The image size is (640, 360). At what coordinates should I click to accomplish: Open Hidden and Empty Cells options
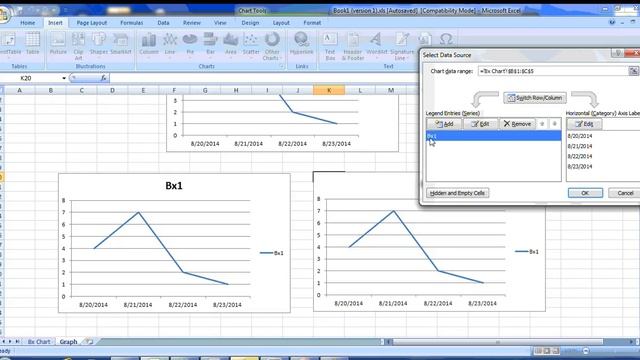(457, 193)
